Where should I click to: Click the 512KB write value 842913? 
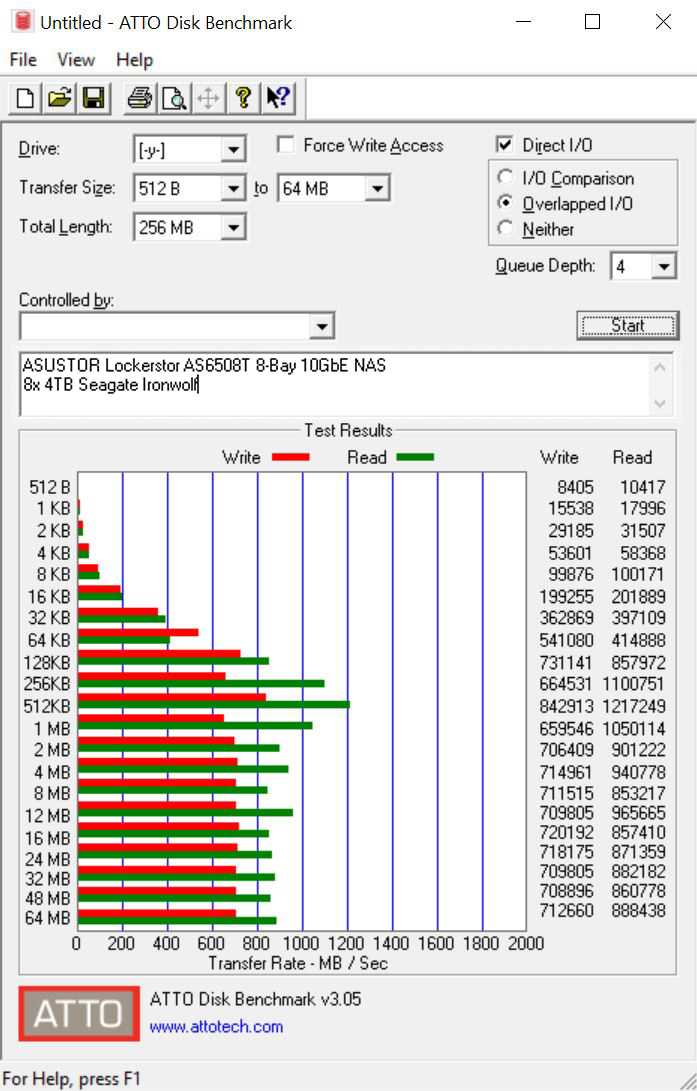coord(566,706)
